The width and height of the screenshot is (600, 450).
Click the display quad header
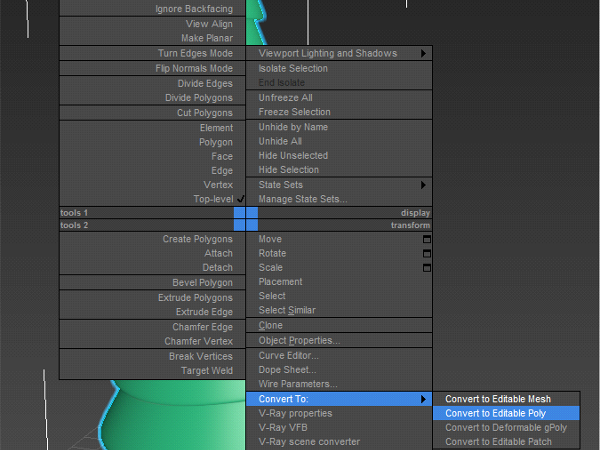(339, 213)
